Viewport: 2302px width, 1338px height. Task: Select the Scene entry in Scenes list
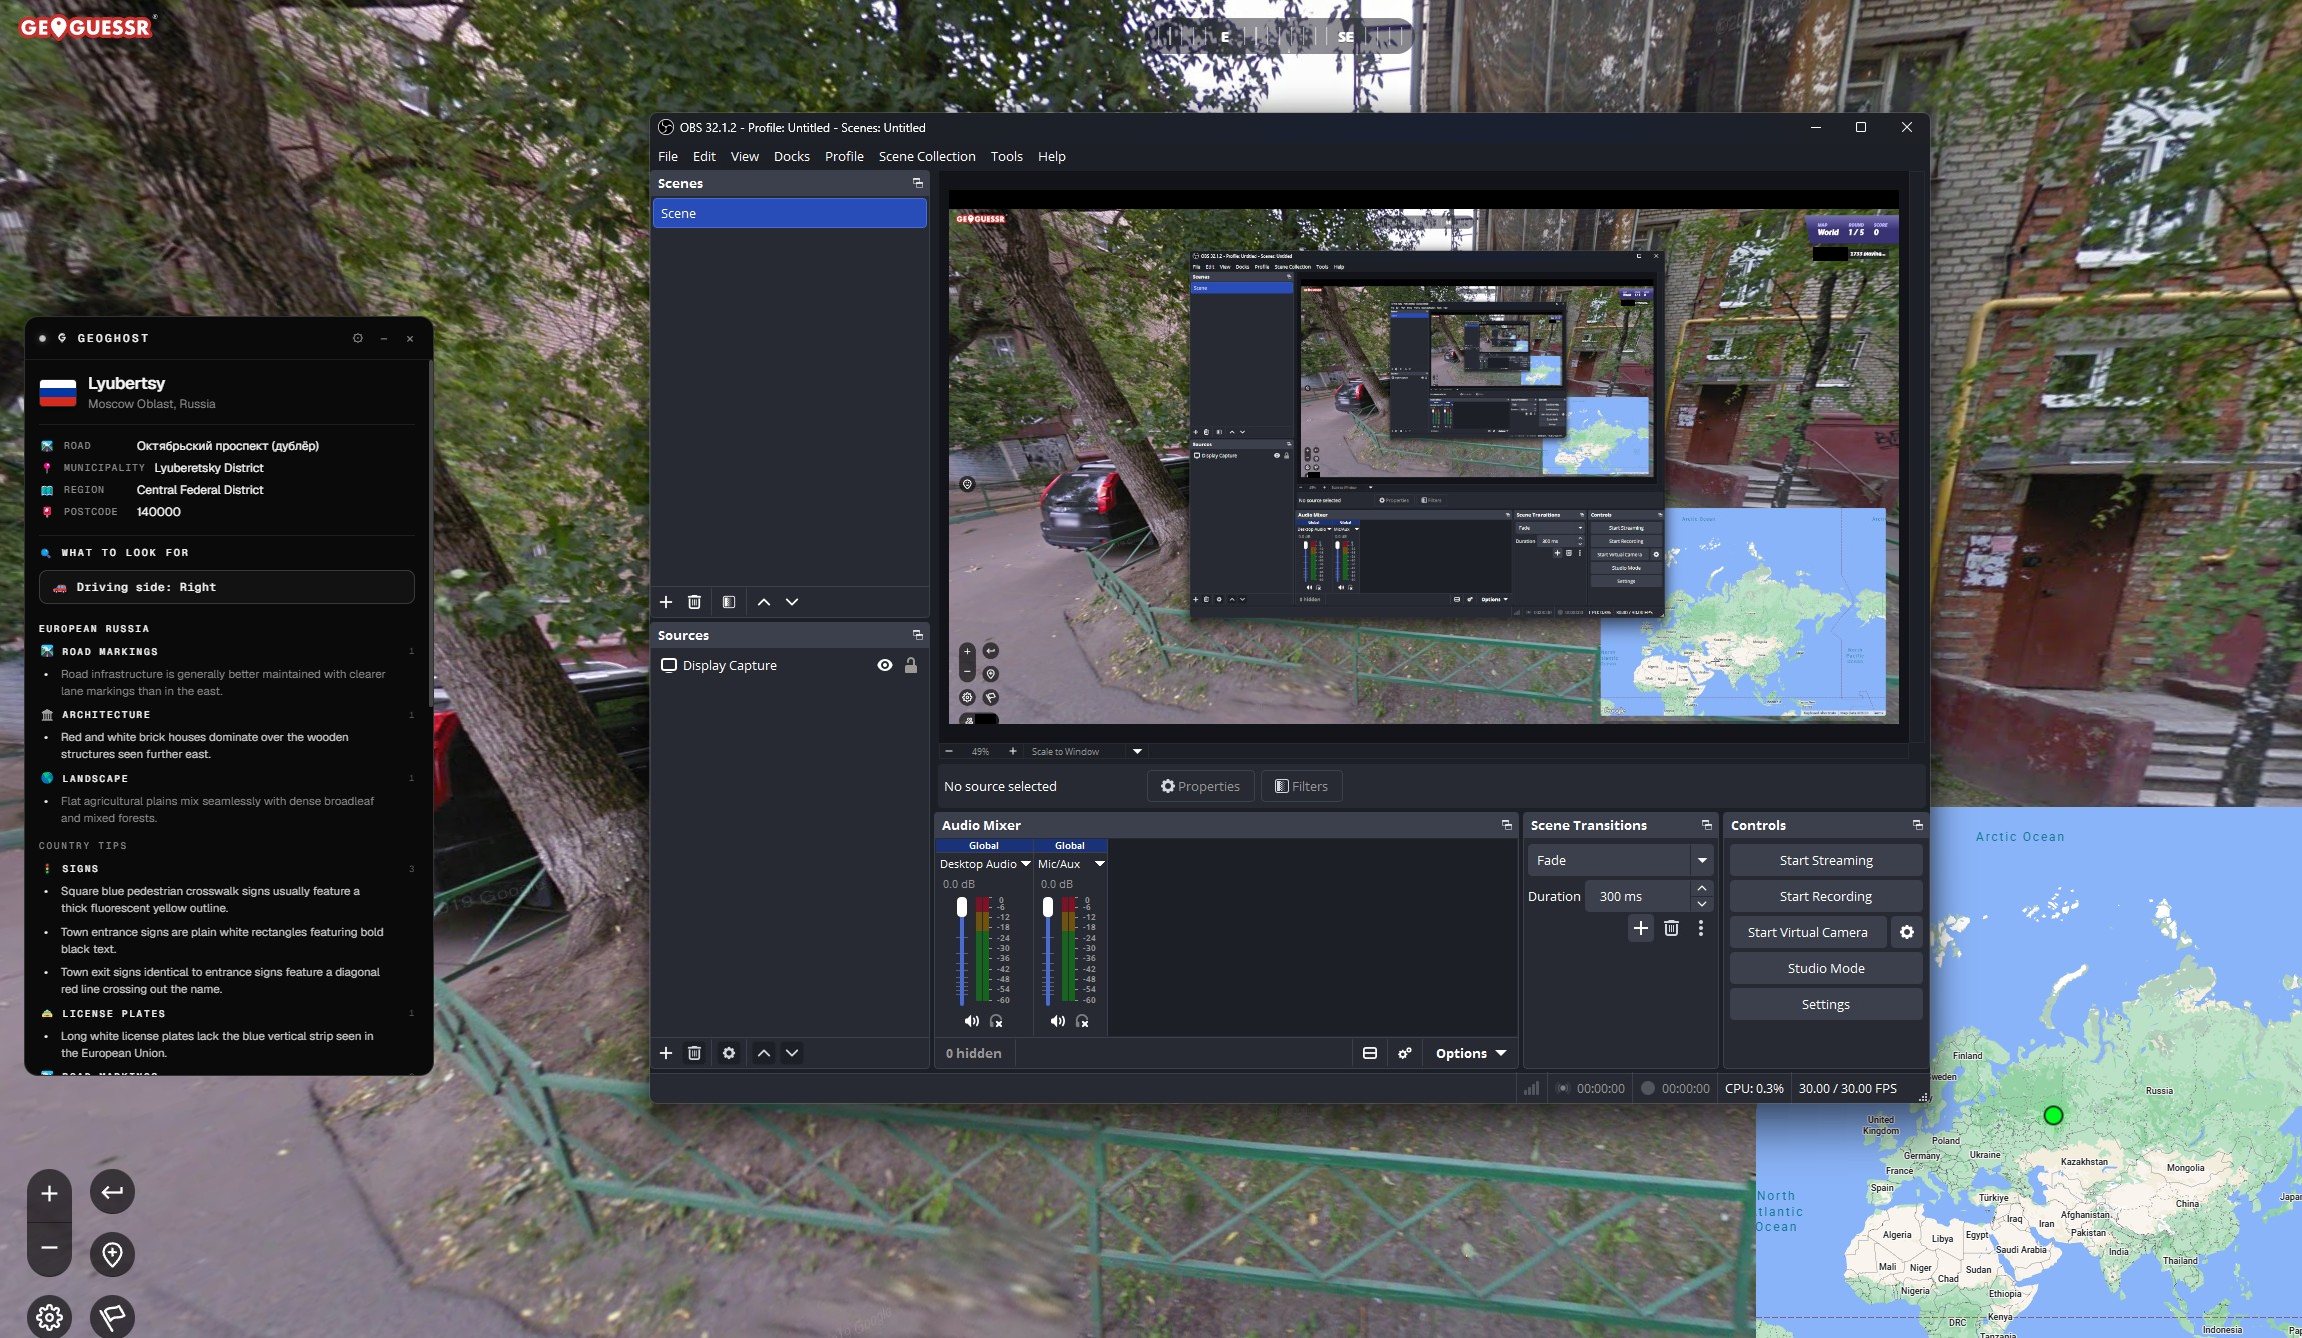point(789,213)
